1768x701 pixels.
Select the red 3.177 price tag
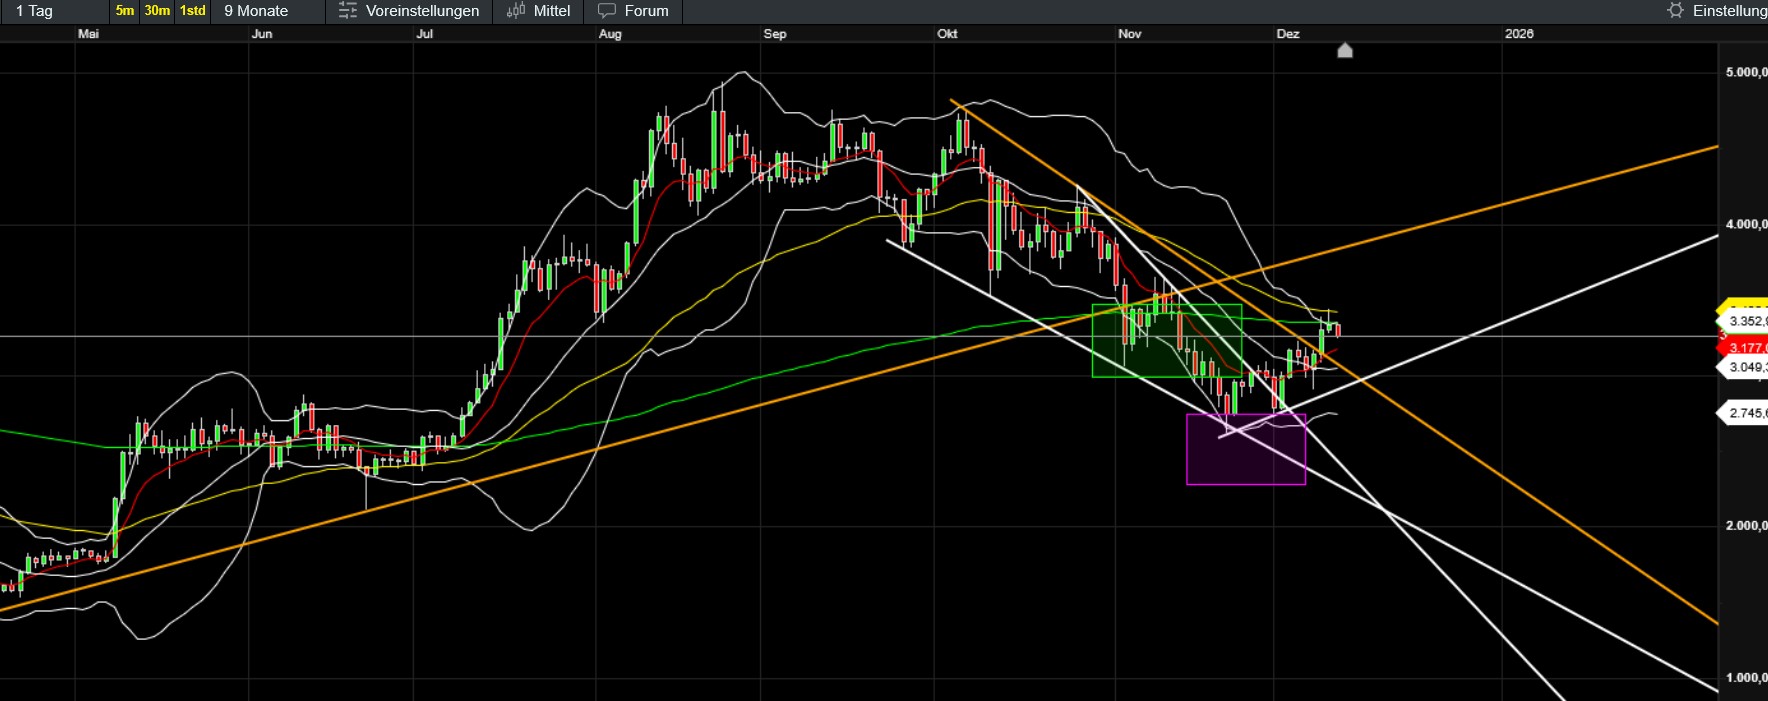click(x=1745, y=348)
